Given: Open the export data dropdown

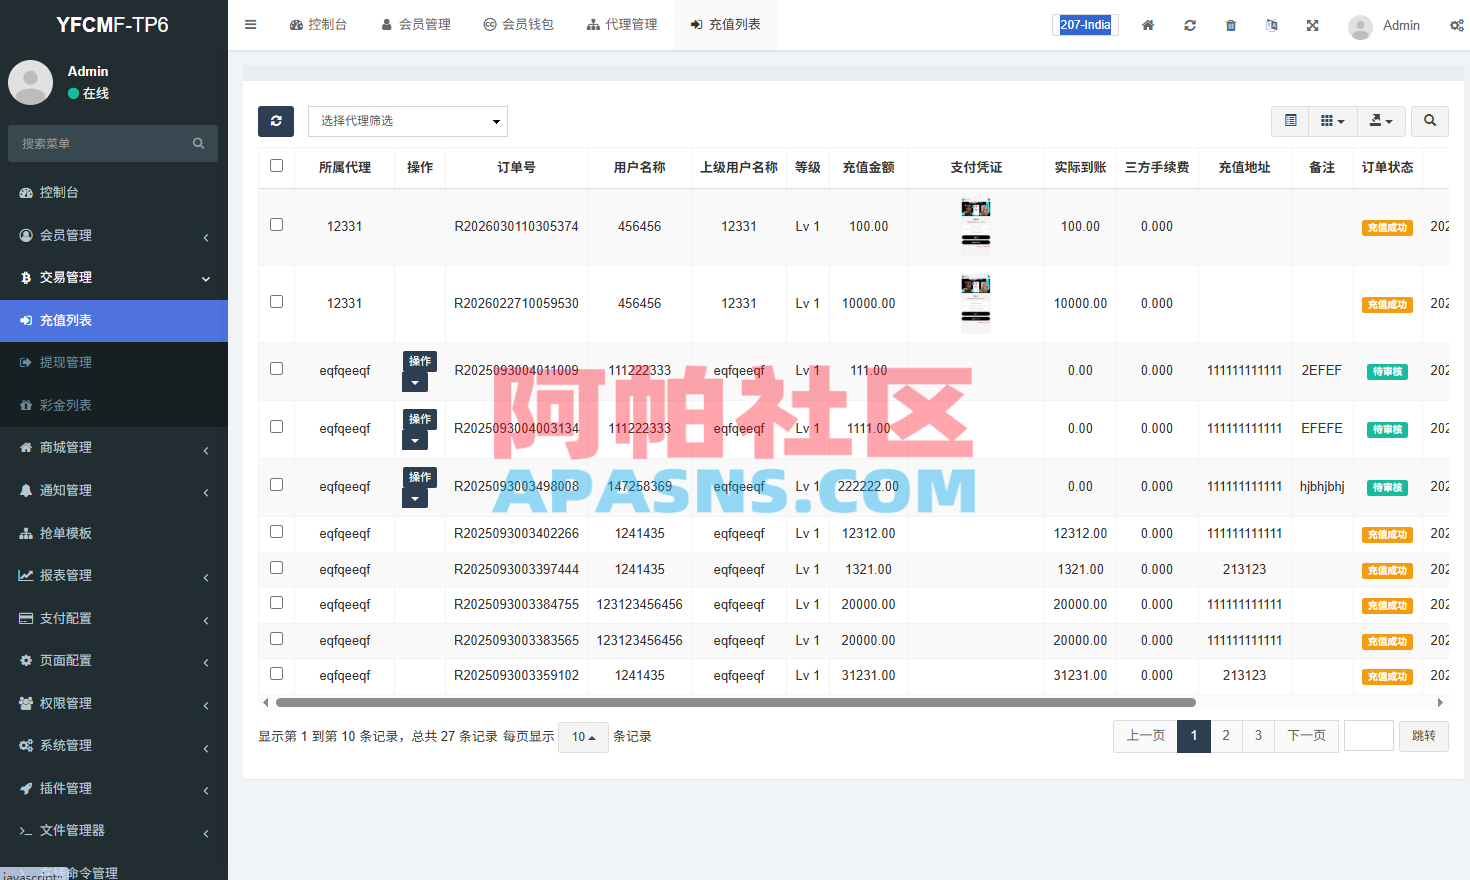Looking at the screenshot, I should tap(1381, 121).
